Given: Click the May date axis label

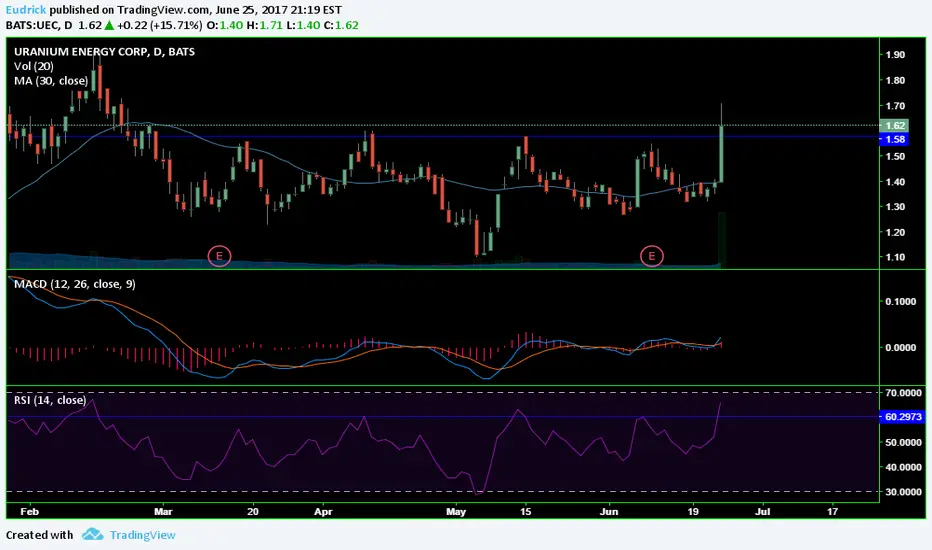Looking at the screenshot, I should (x=456, y=511).
